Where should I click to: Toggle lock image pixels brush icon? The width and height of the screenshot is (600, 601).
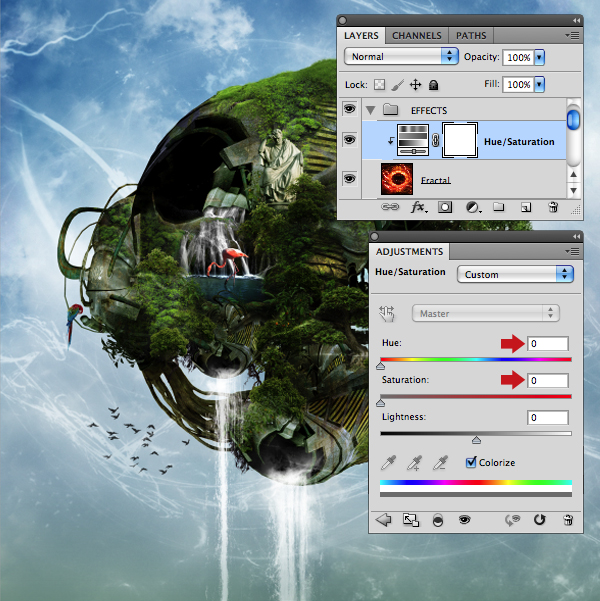[x=398, y=85]
